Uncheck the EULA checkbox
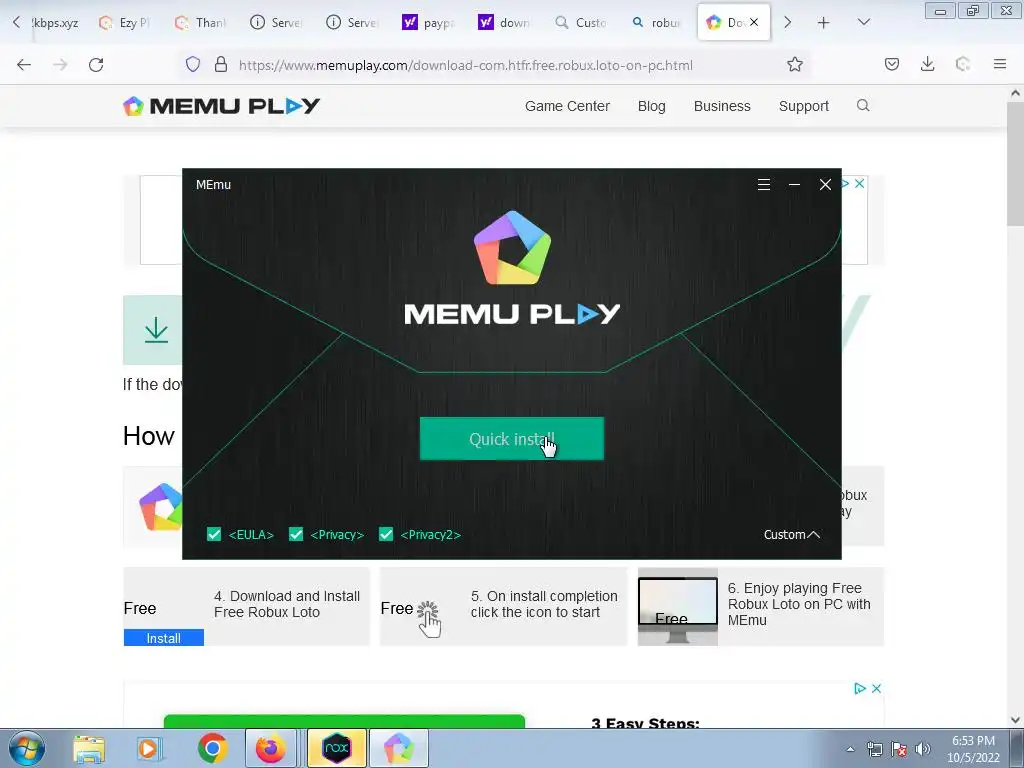Viewport: 1024px width, 768px height. coord(214,534)
